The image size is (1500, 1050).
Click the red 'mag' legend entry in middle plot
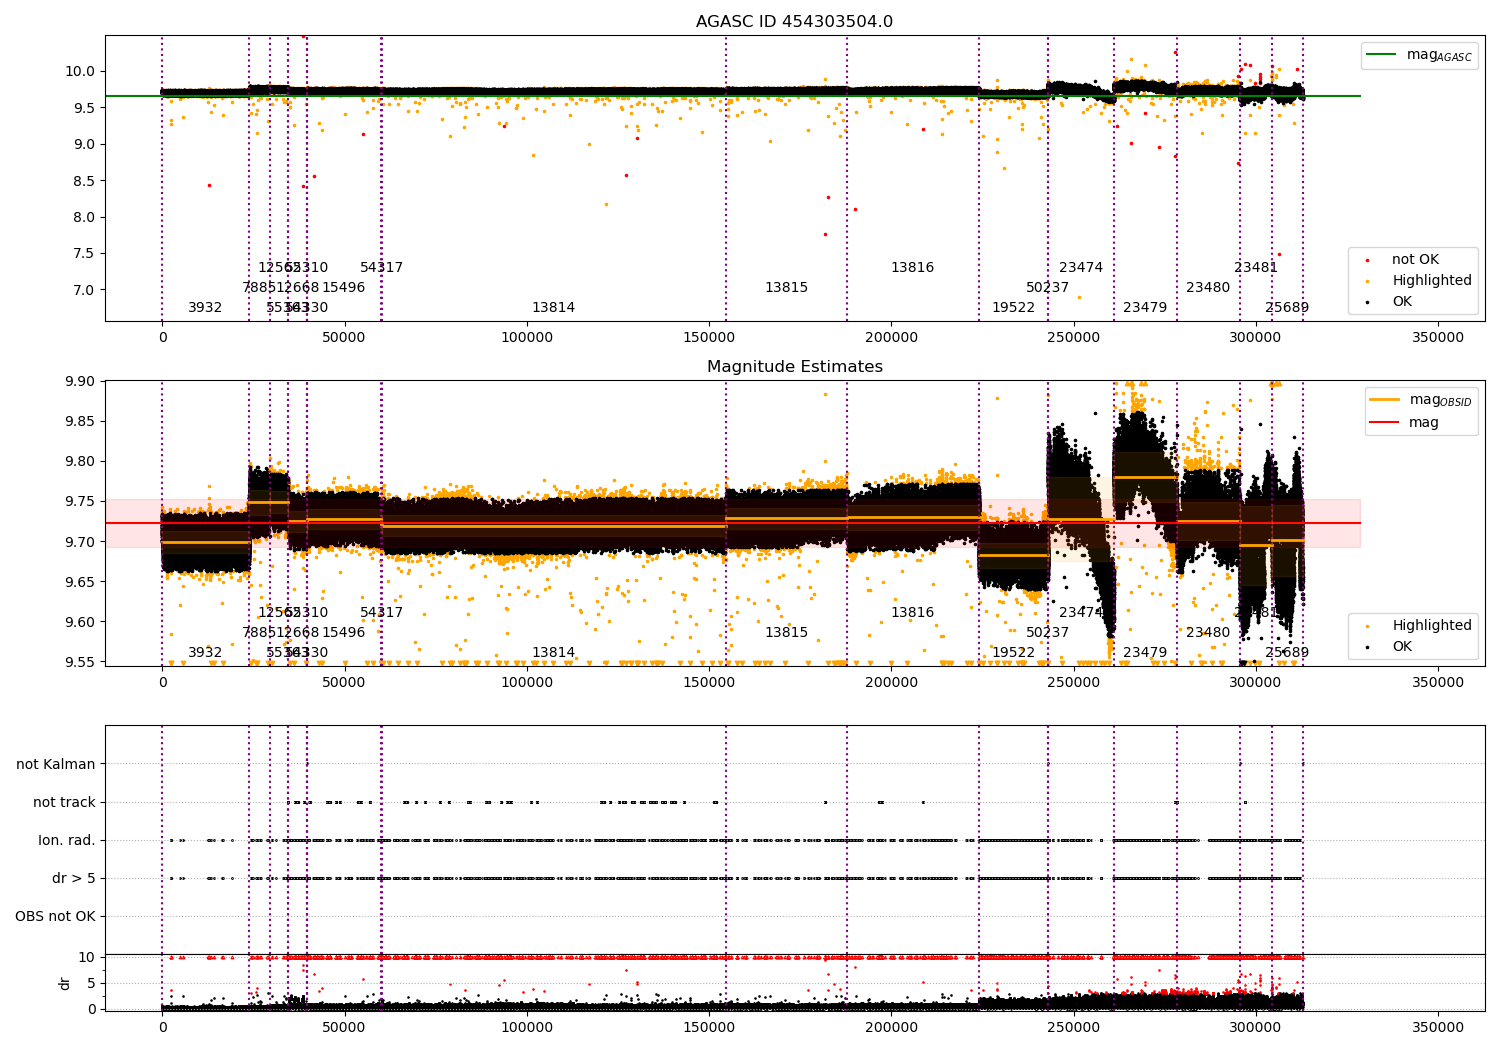pos(1405,423)
